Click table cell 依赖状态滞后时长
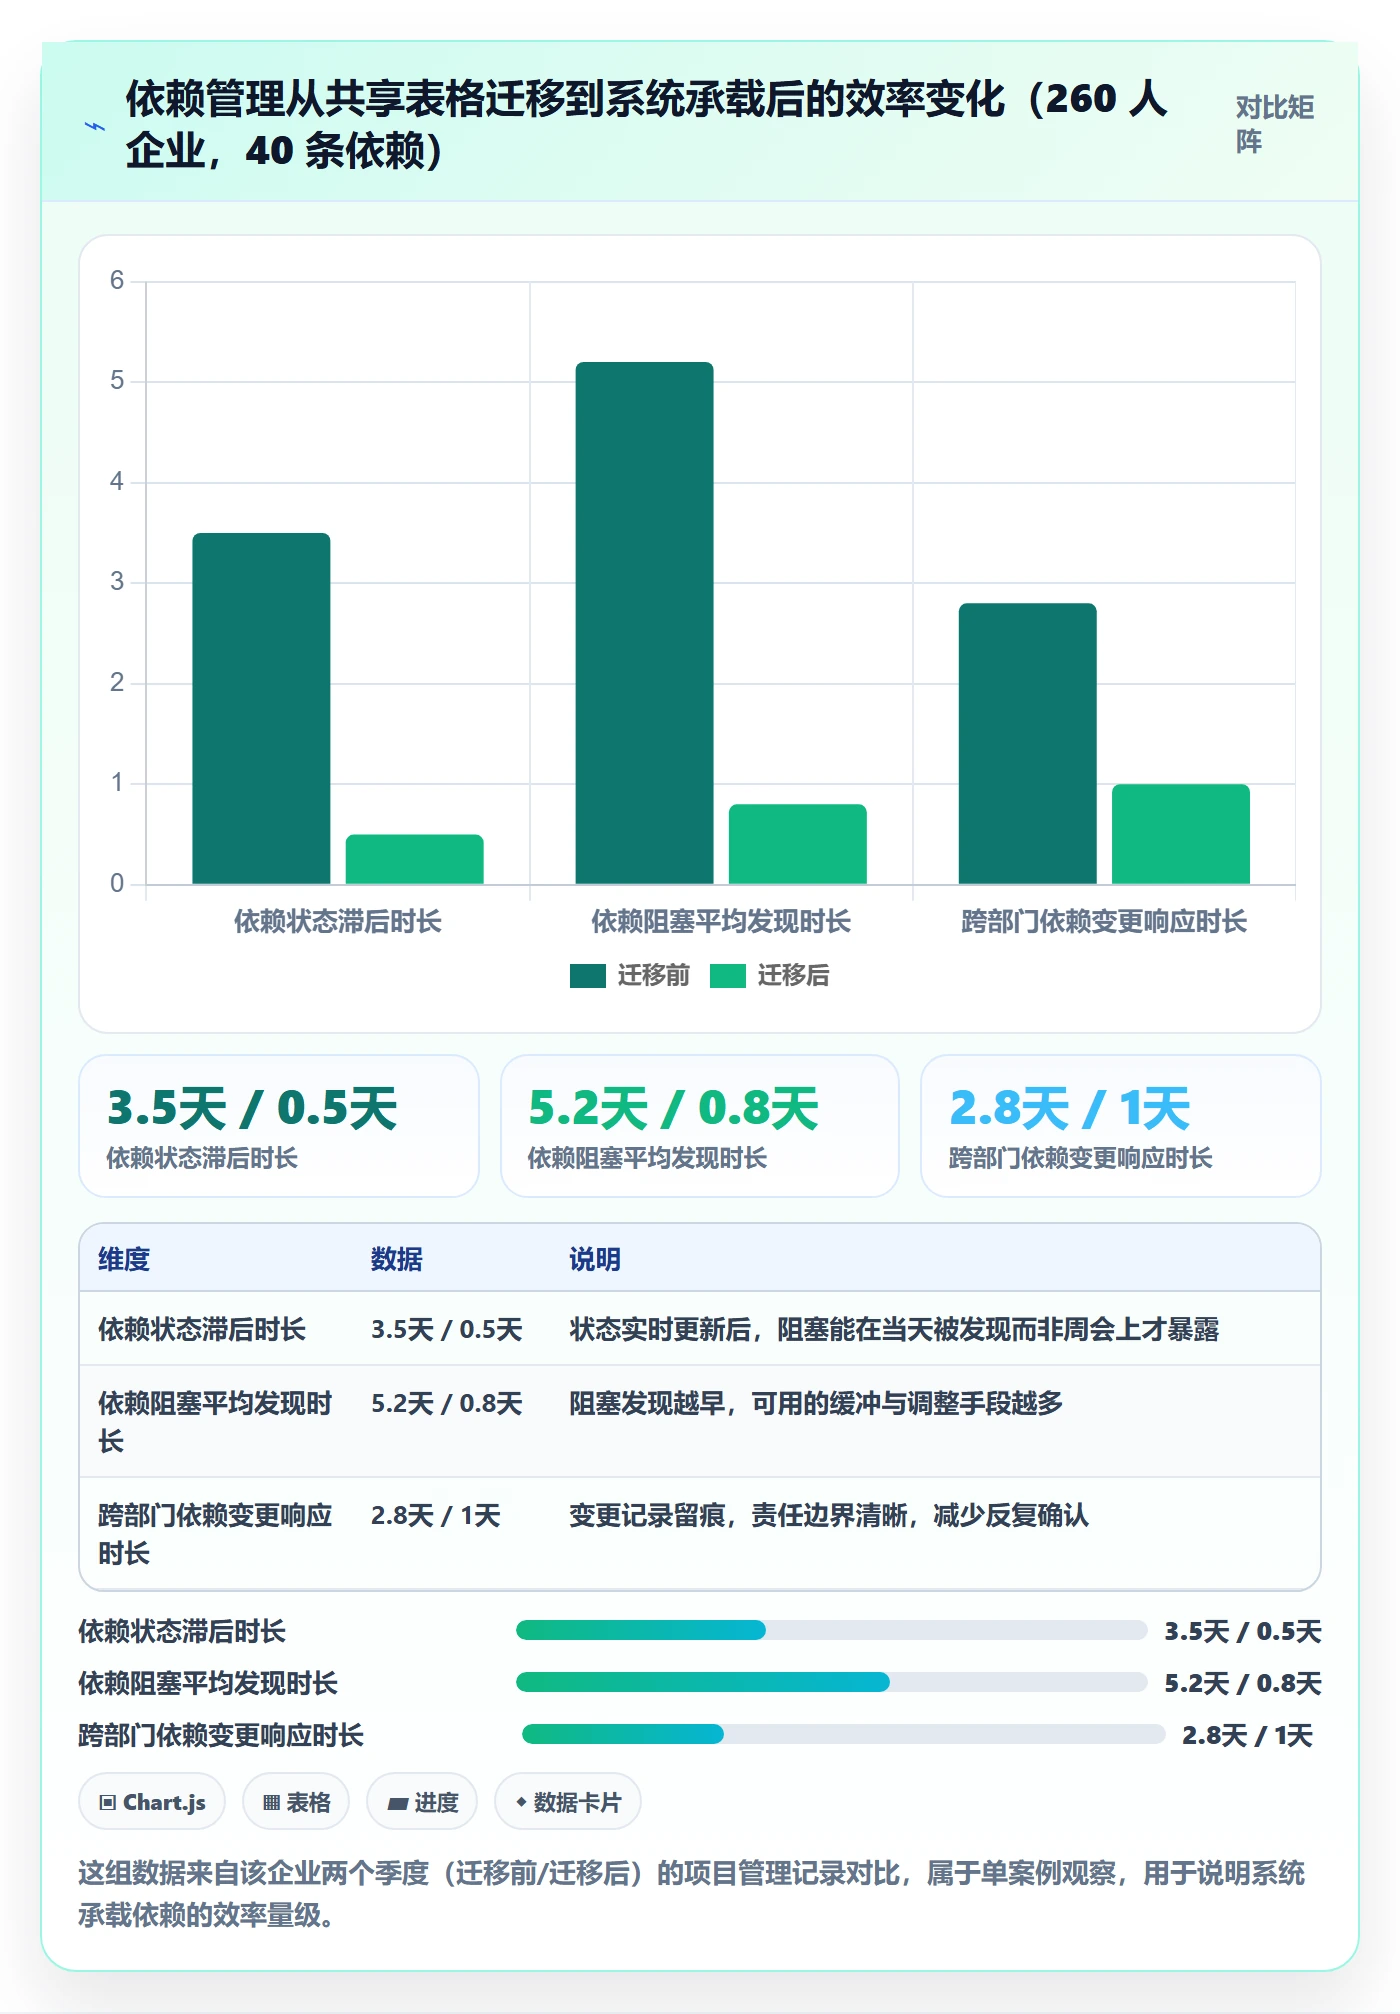The height and width of the screenshot is (2014, 1400). click(202, 1329)
